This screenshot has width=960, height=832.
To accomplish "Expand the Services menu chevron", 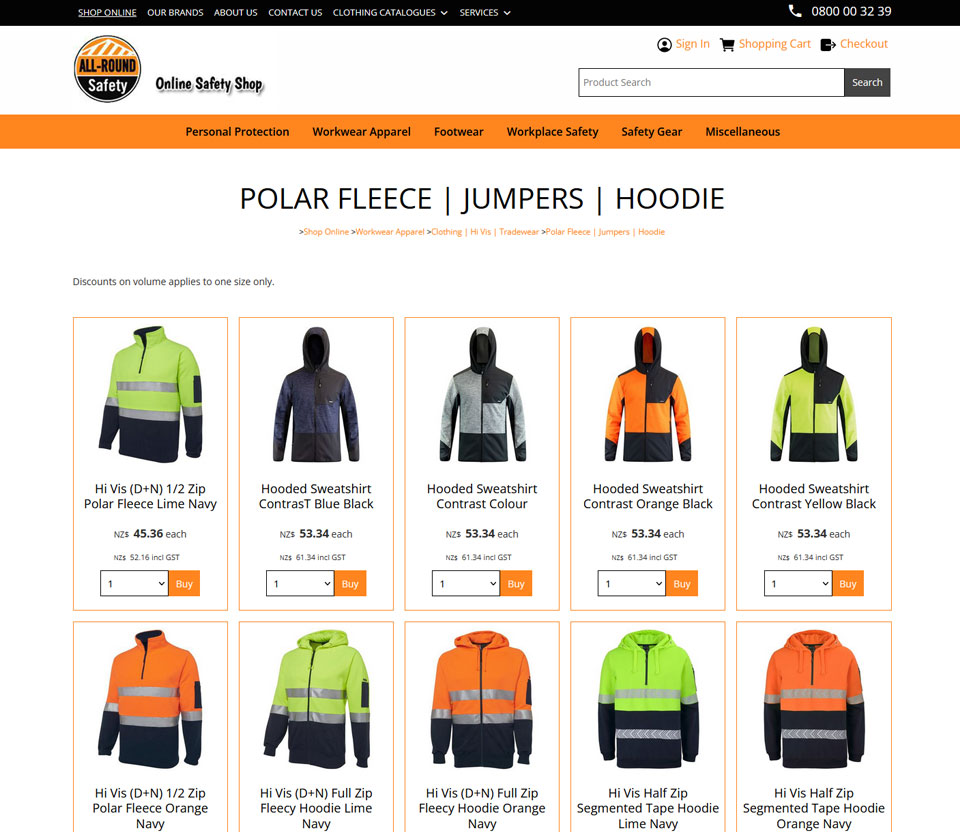I will click(507, 13).
